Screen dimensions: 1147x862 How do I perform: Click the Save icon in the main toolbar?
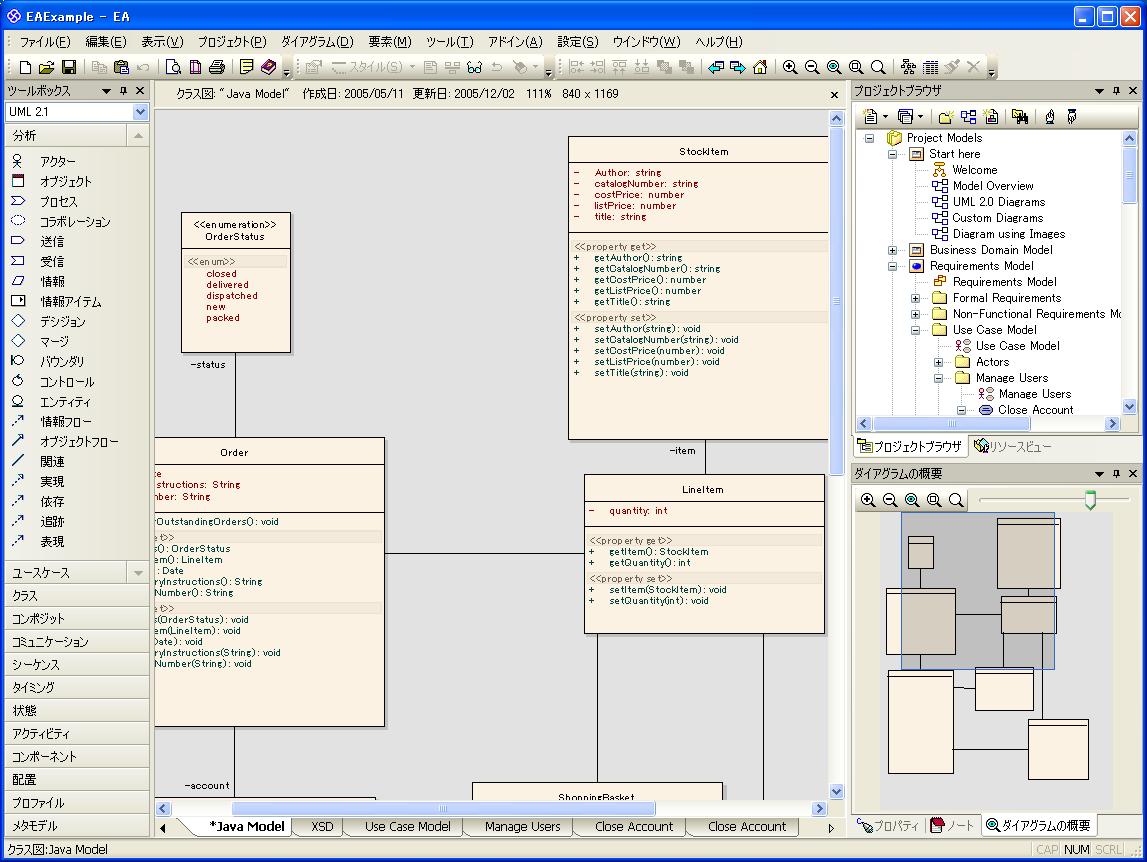tap(69, 67)
